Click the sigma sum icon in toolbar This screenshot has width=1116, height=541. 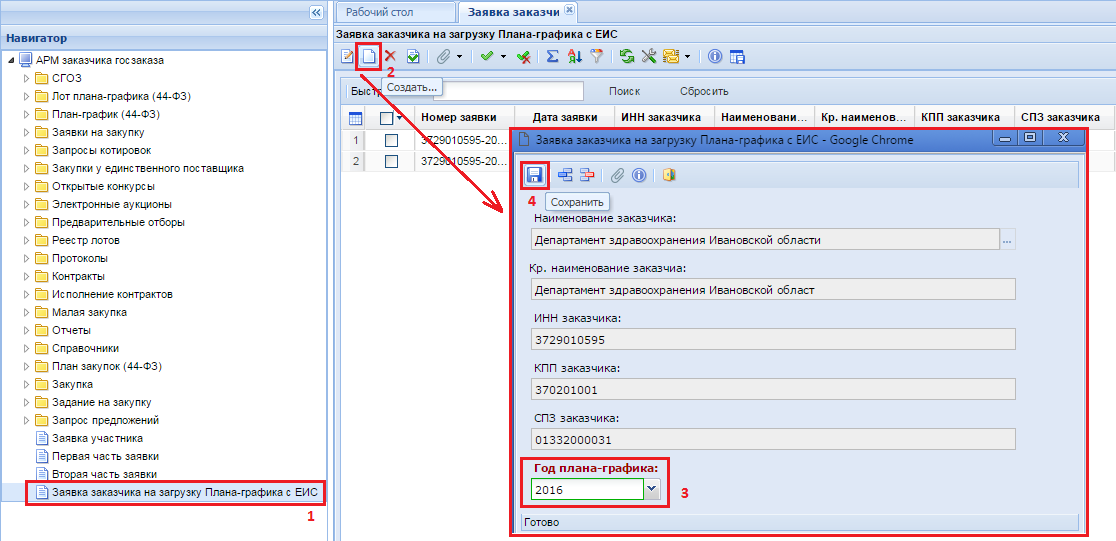pyautogui.click(x=552, y=57)
